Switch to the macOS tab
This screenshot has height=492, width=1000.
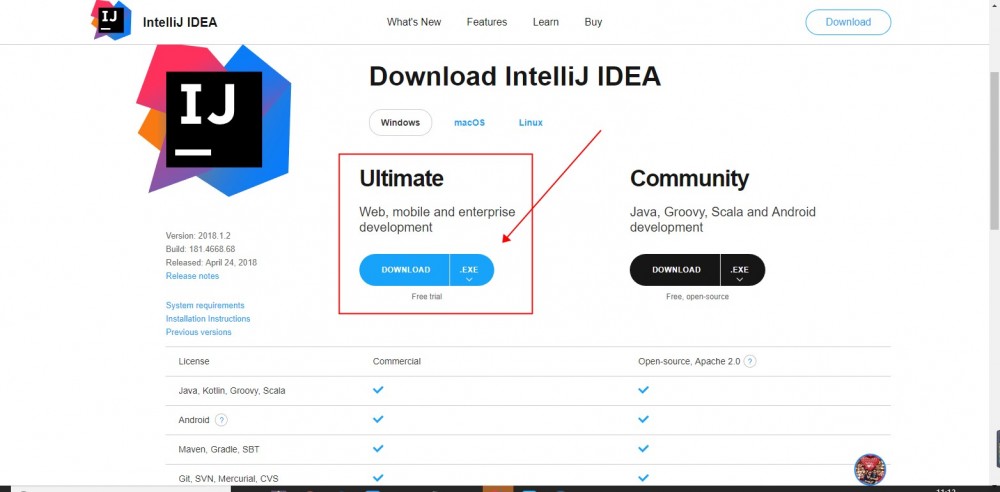[x=469, y=123]
